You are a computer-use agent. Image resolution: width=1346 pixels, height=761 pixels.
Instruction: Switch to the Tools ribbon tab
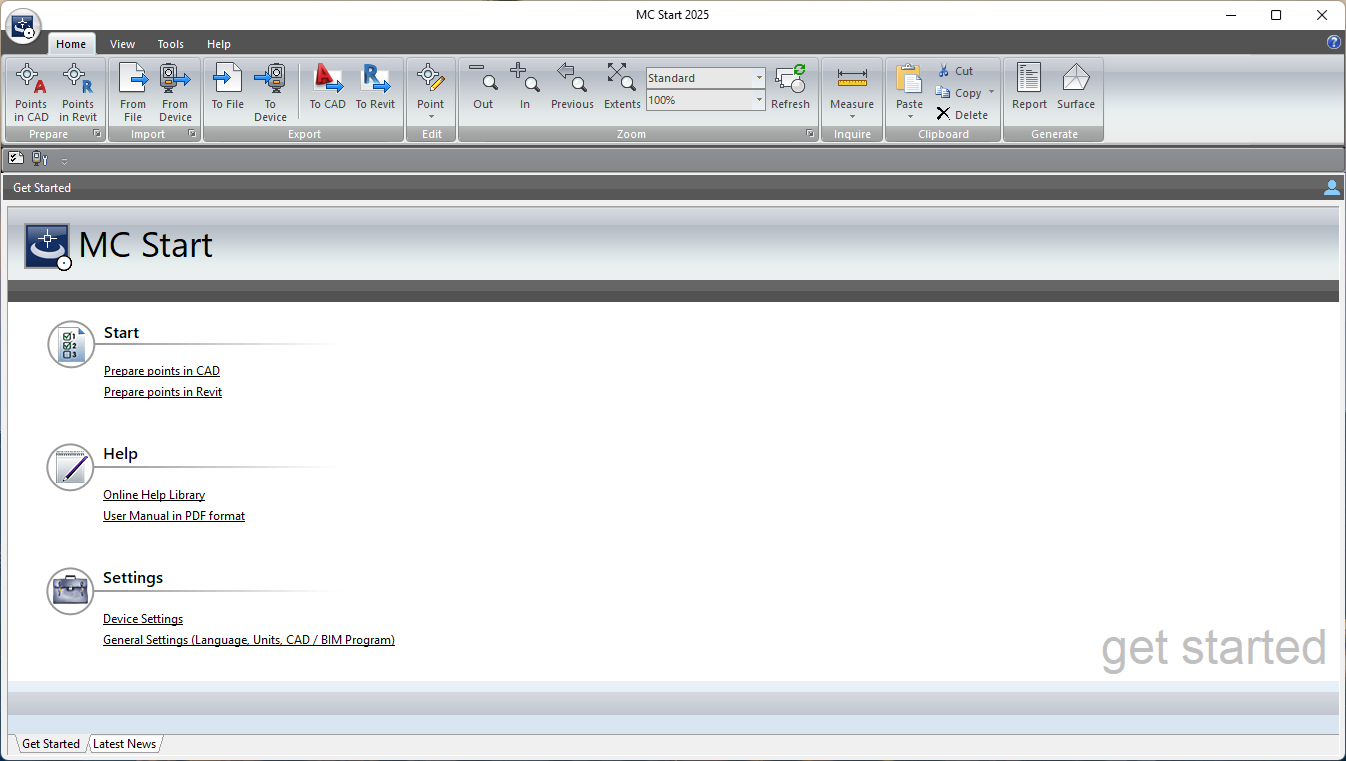click(x=171, y=44)
